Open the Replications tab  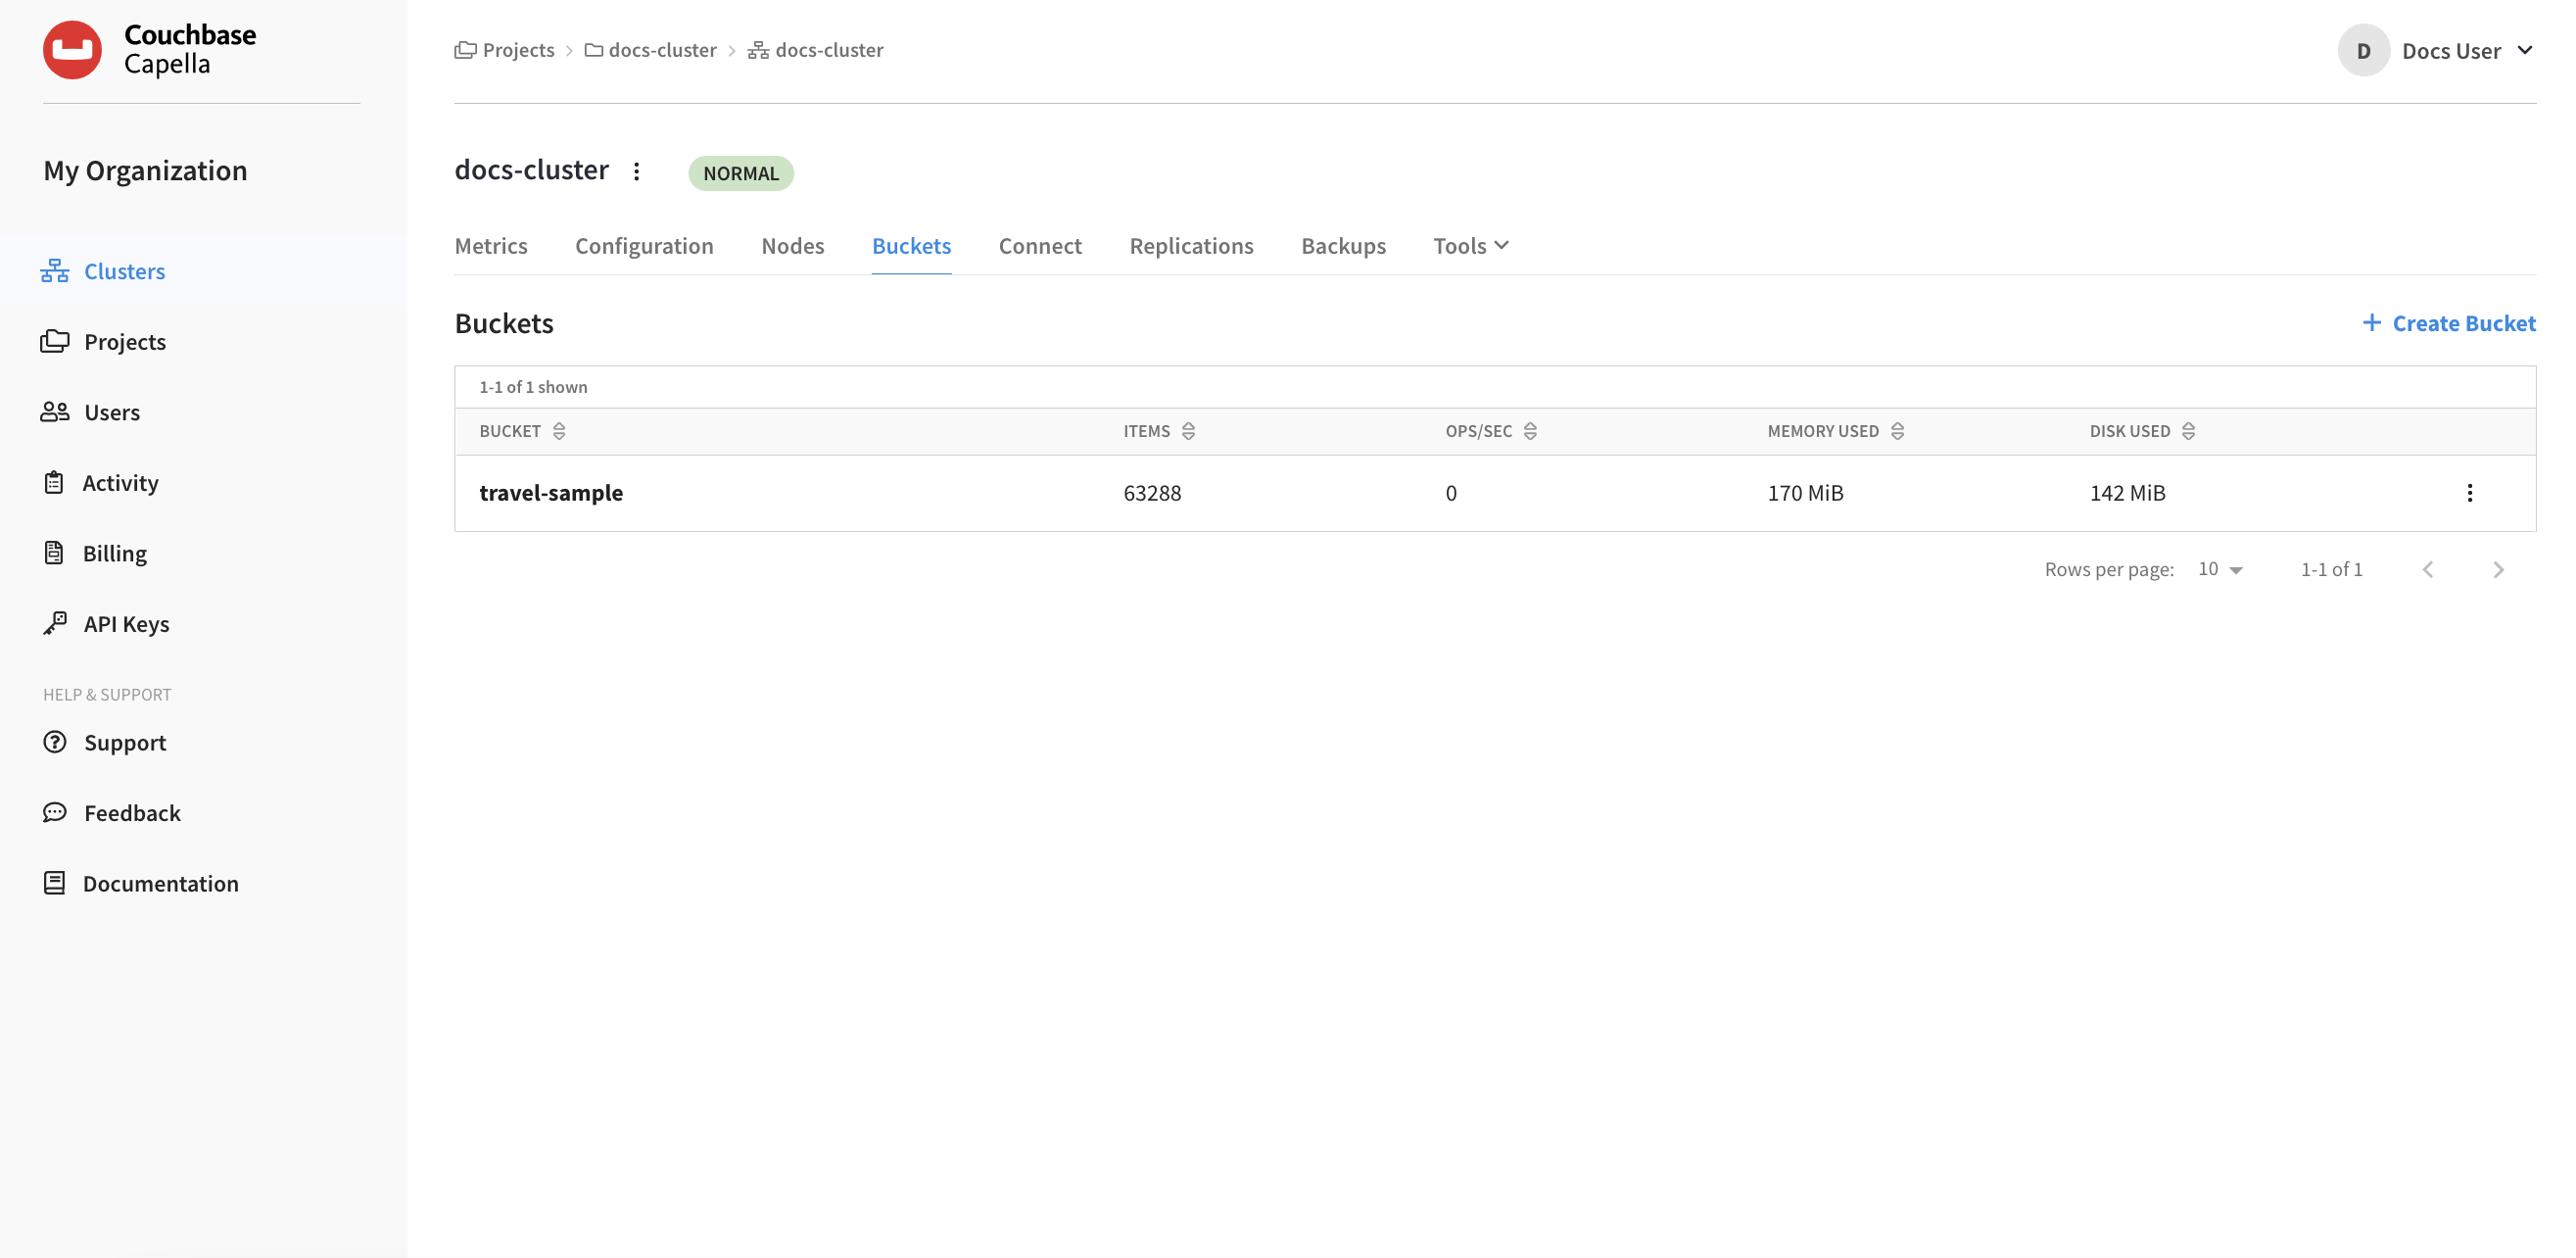(1191, 245)
